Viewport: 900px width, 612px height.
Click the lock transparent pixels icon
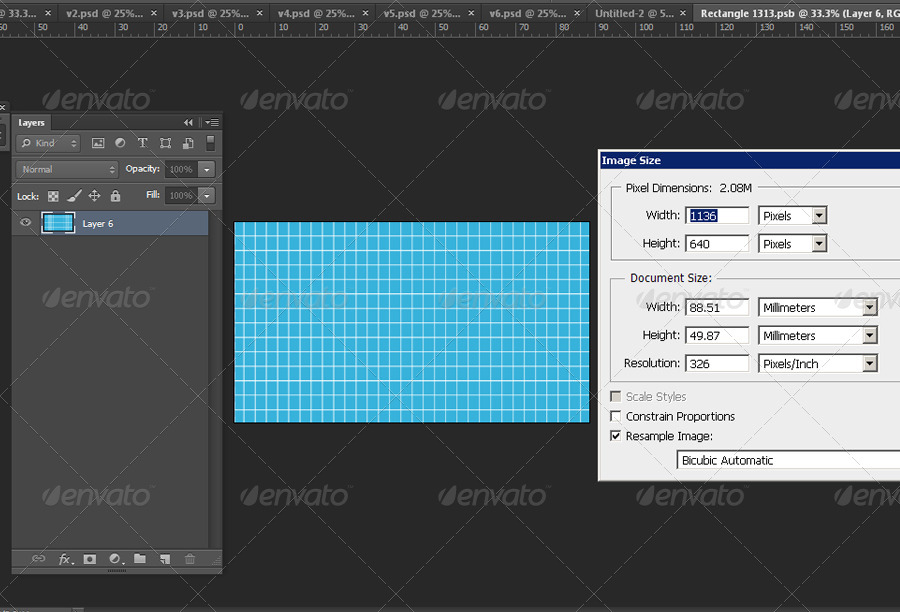click(53, 196)
